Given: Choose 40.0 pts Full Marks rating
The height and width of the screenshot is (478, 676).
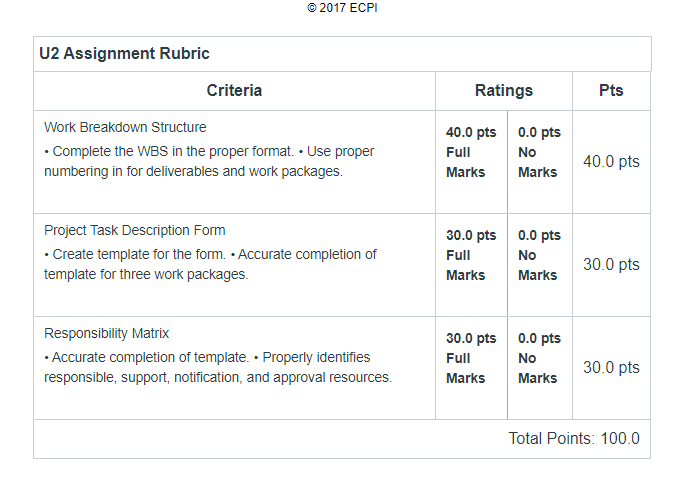Looking at the screenshot, I should 471,152.
